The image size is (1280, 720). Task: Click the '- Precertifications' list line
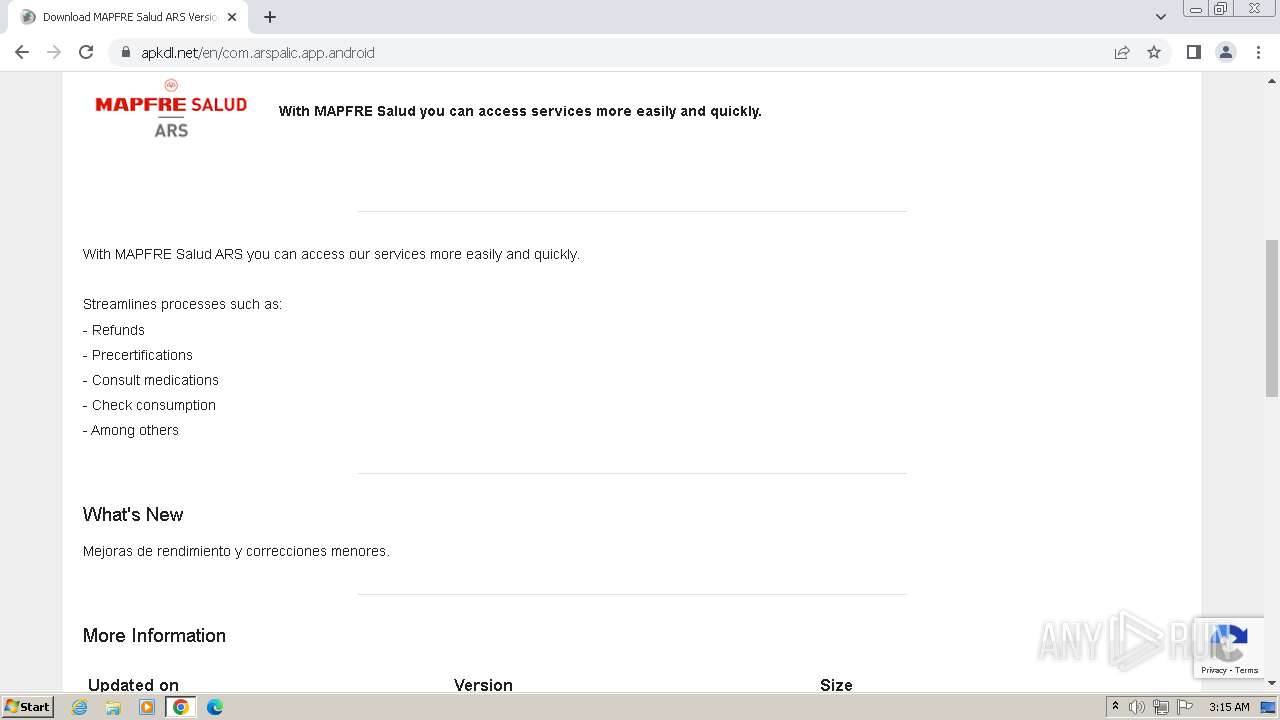(138, 355)
